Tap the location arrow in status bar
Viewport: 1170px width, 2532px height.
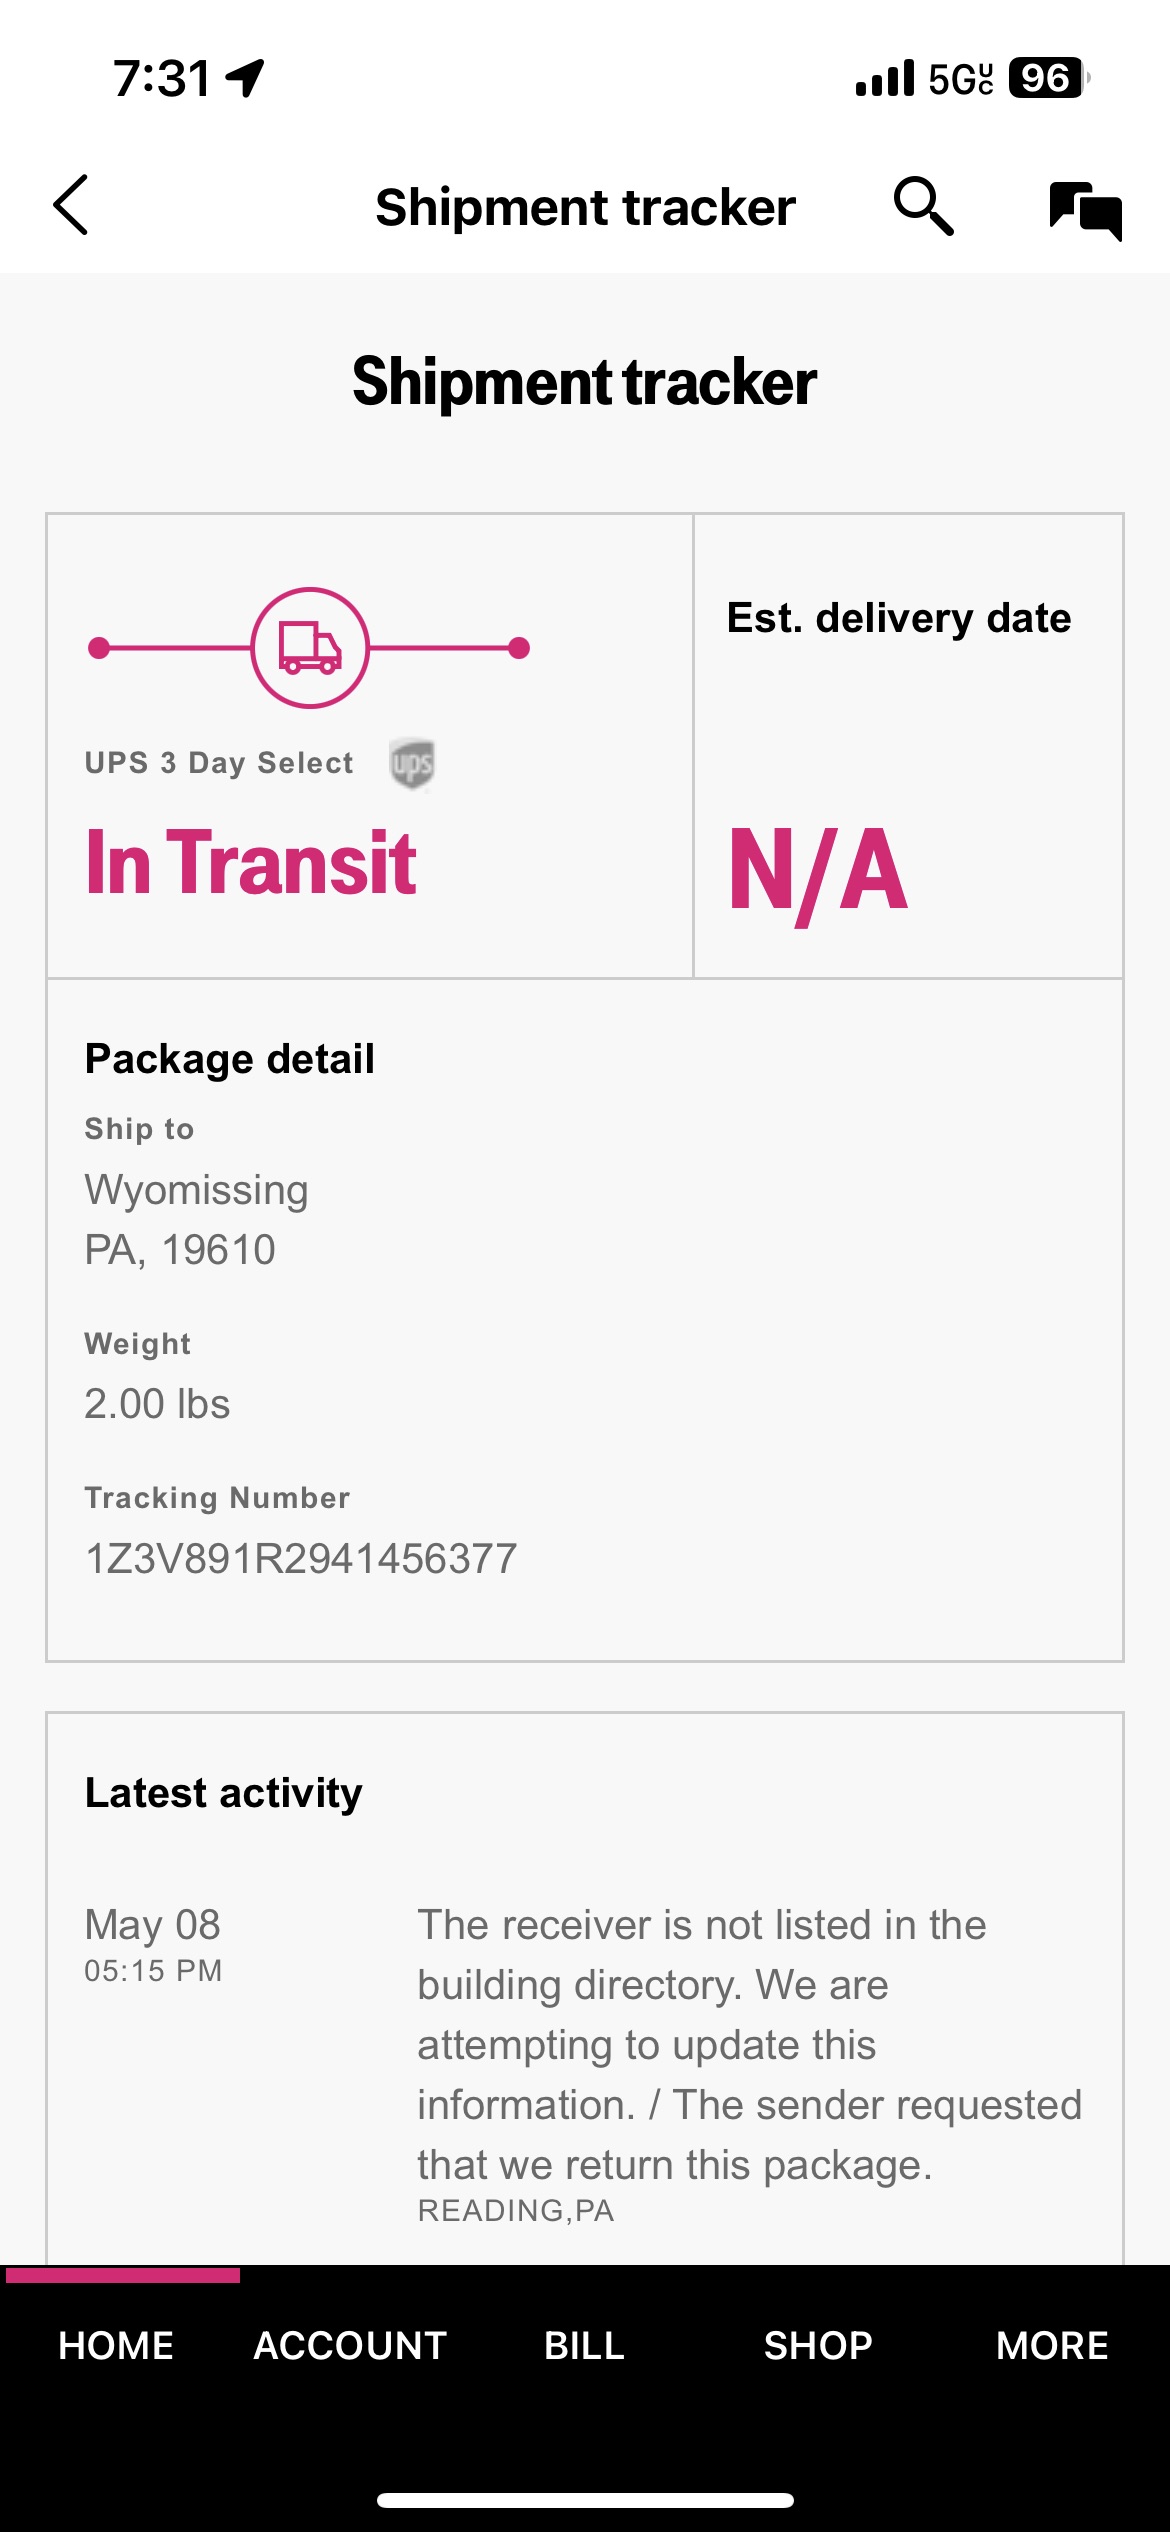(246, 78)
